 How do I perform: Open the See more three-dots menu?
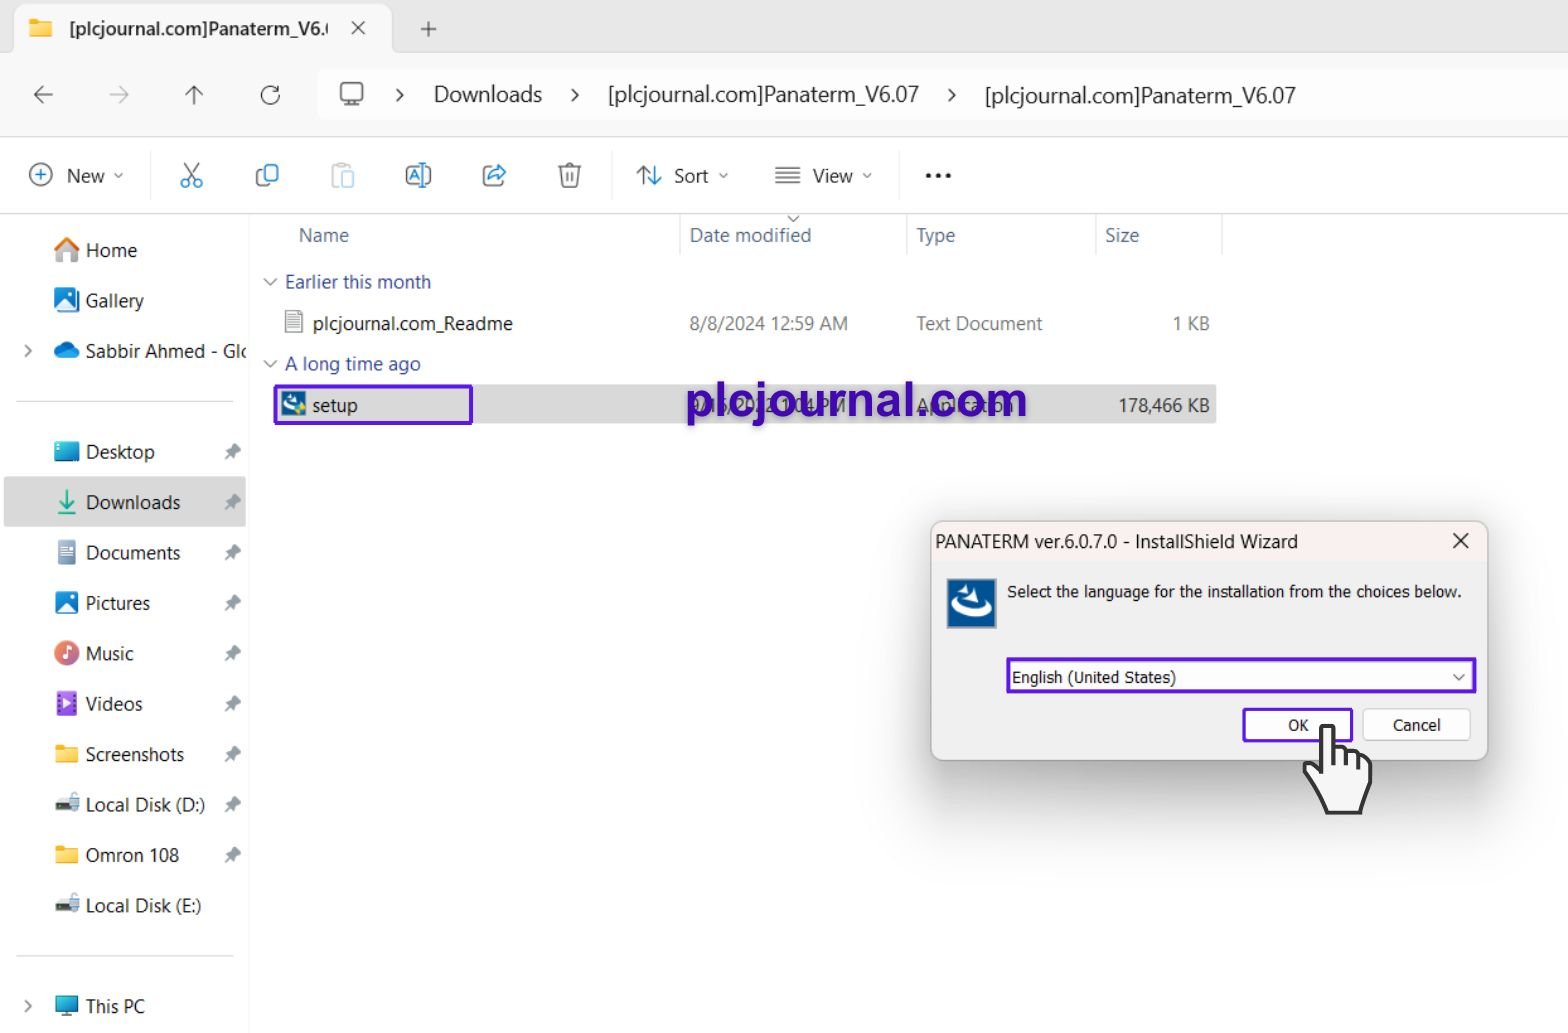click(938, 176)
